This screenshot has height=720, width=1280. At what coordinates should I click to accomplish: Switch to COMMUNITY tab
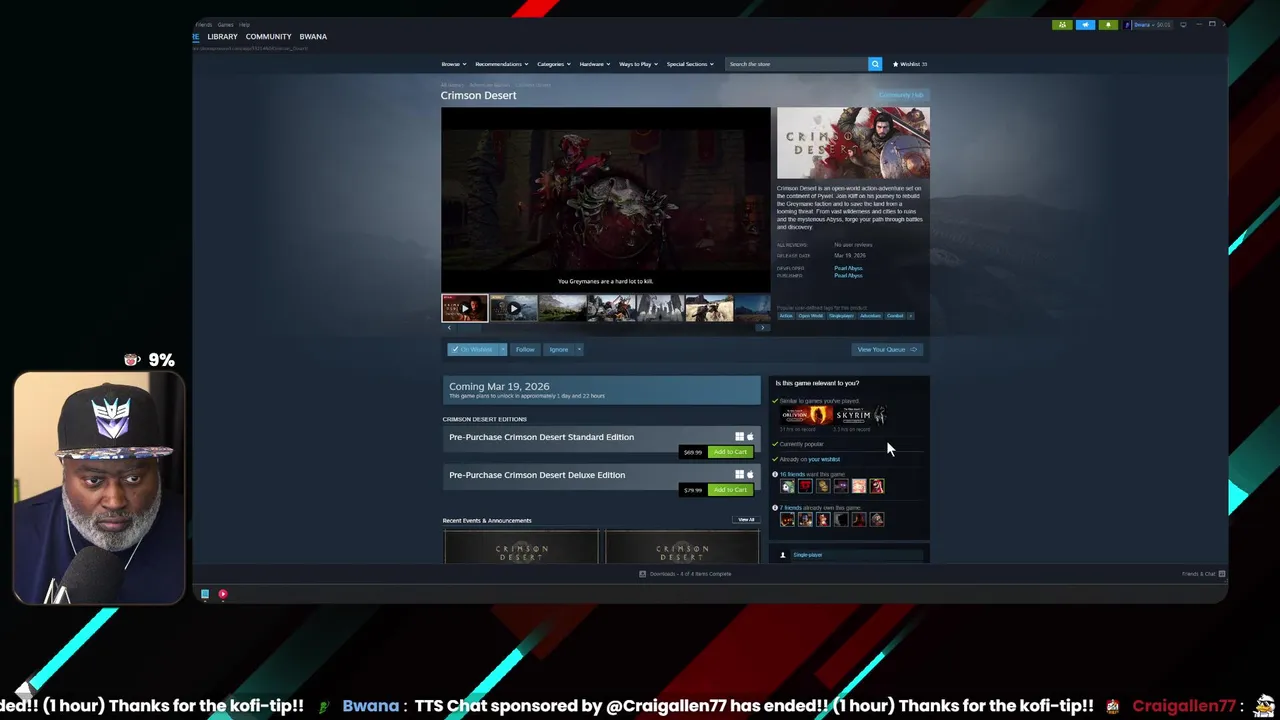tap(268, 37)
